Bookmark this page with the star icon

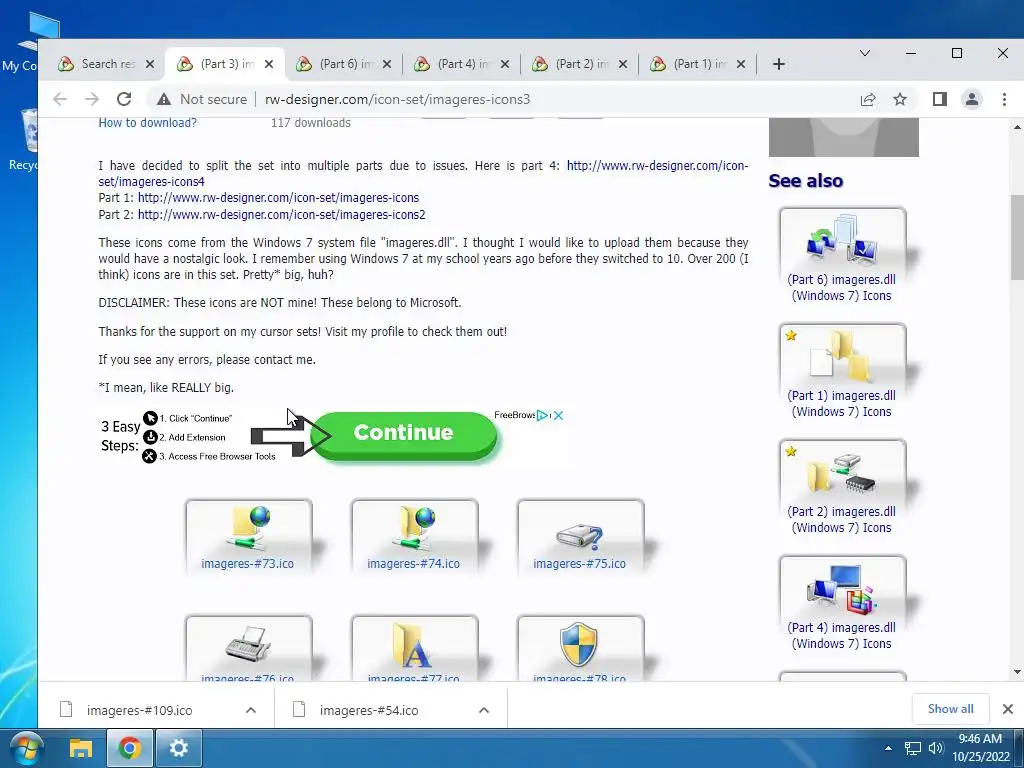(x=900, y=99)
